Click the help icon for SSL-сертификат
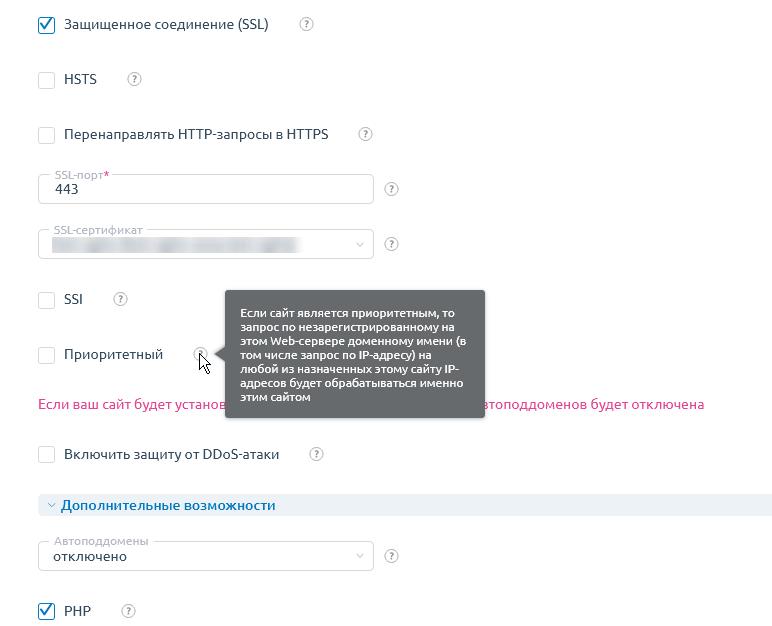 point(391,244)
